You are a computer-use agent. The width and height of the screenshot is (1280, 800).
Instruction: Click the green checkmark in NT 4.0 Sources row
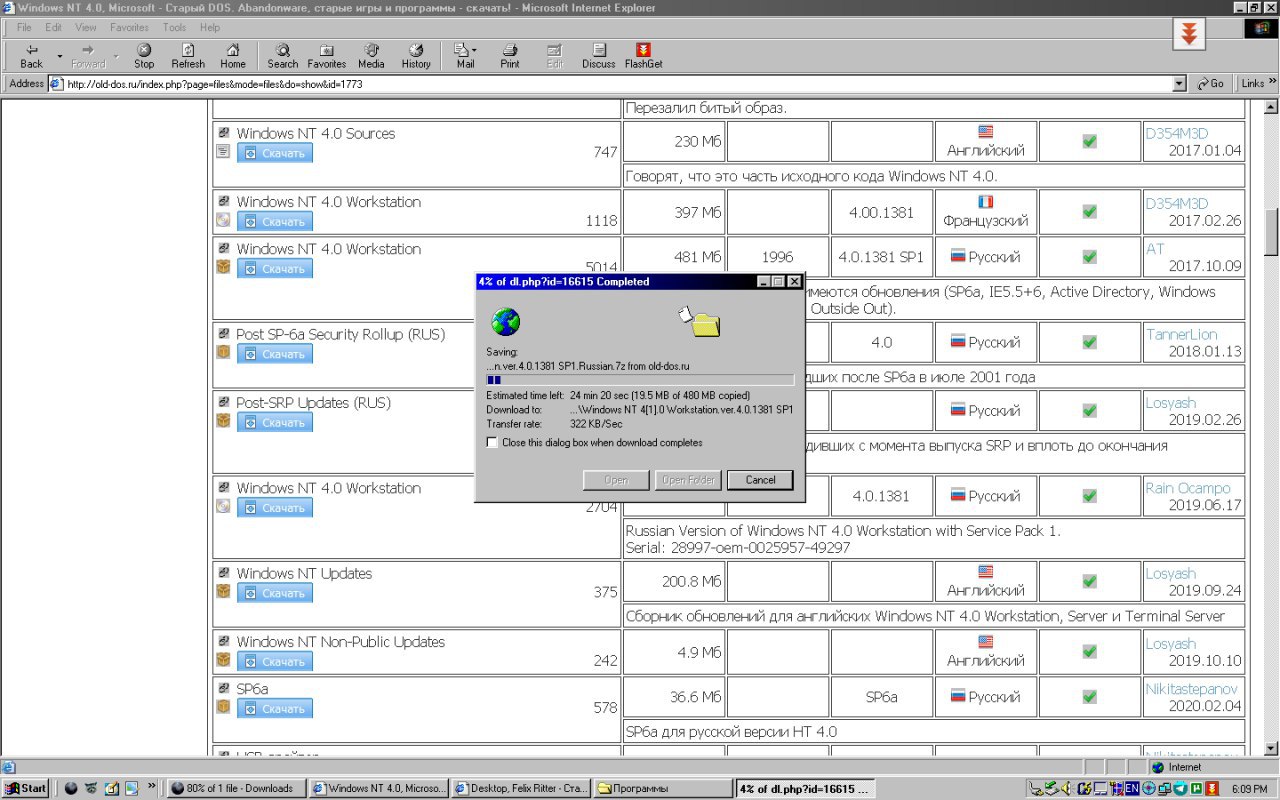pyautogui.click(x=1090, y=141)
